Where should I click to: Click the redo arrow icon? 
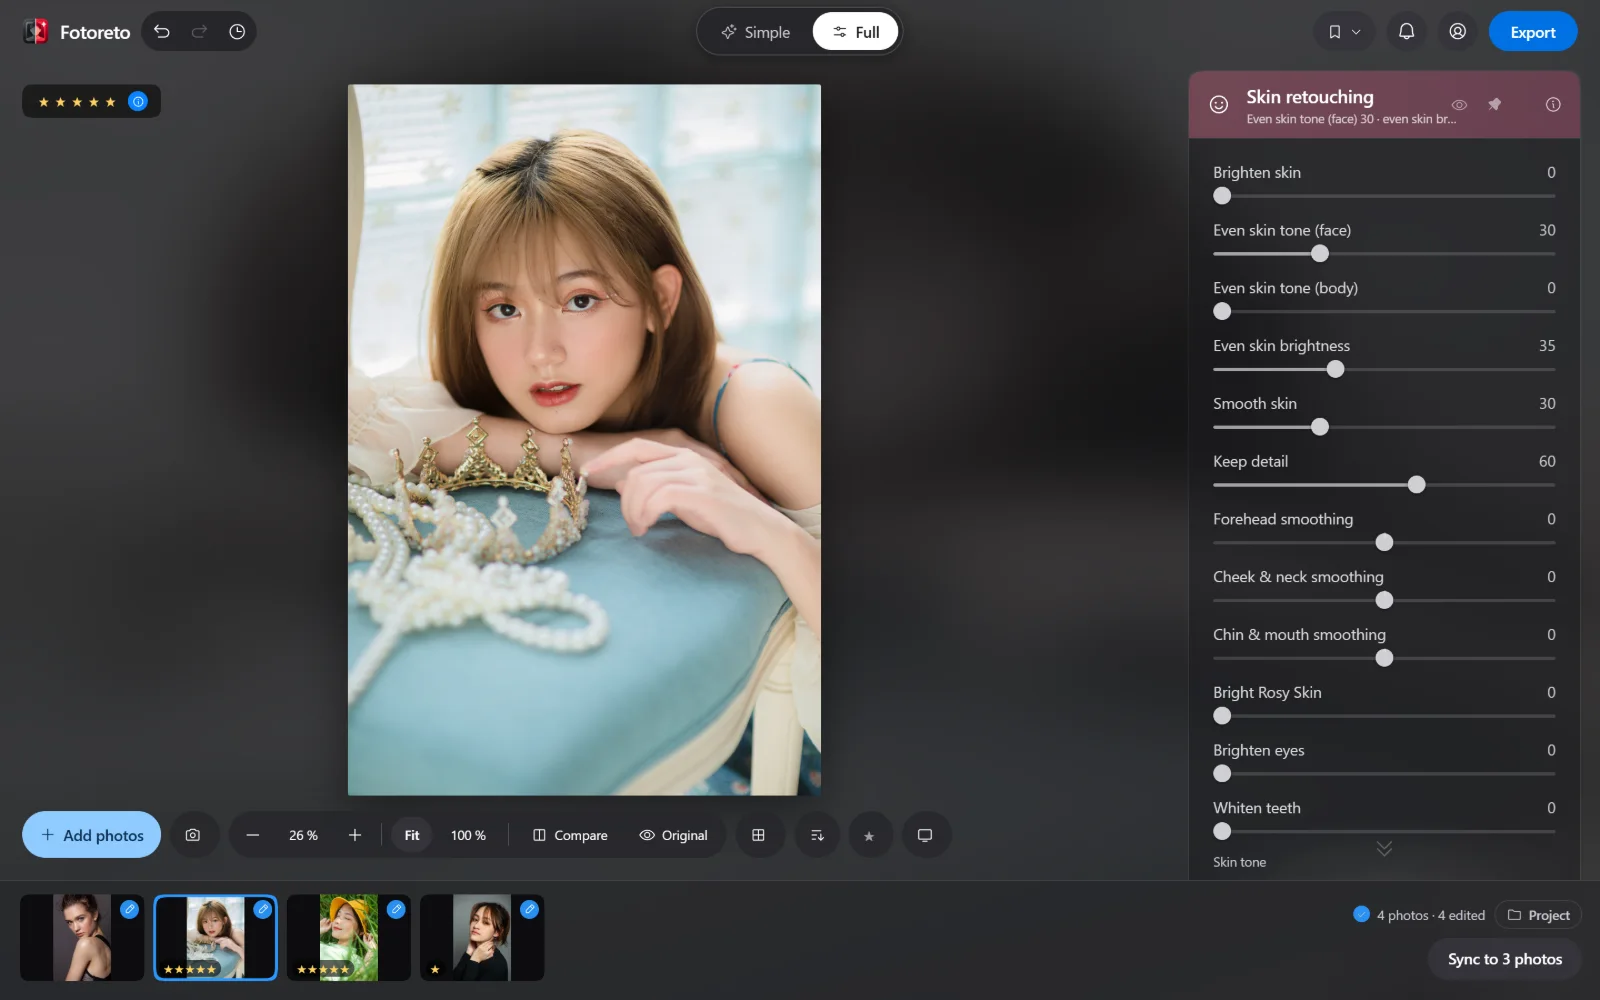coord(199,32)
